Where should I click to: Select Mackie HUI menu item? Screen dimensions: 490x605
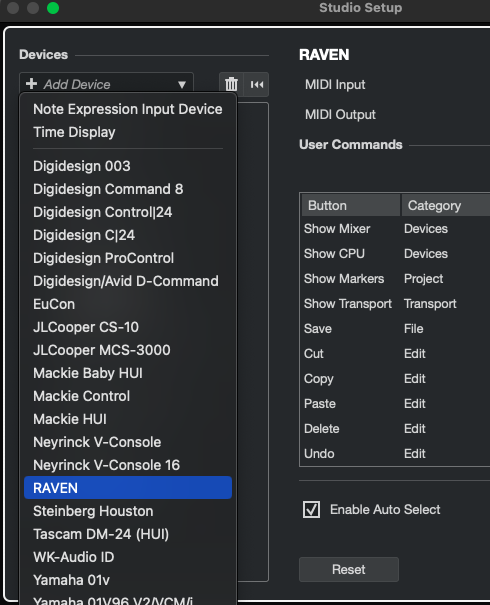click(x=128, y=419)
